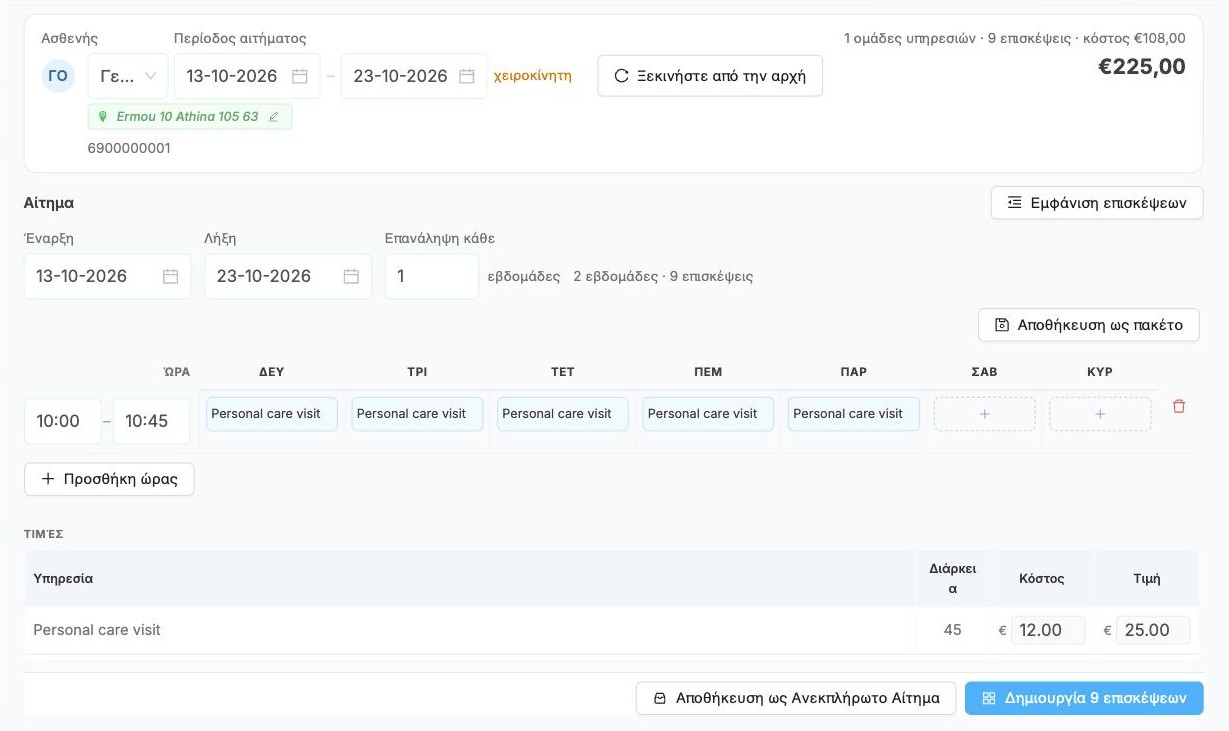This screenshot has height=731, width=1229.
Task: Select the ΔΕΥ Personal care visit chip
Action: pyautogui.click(x=272, y=414)
